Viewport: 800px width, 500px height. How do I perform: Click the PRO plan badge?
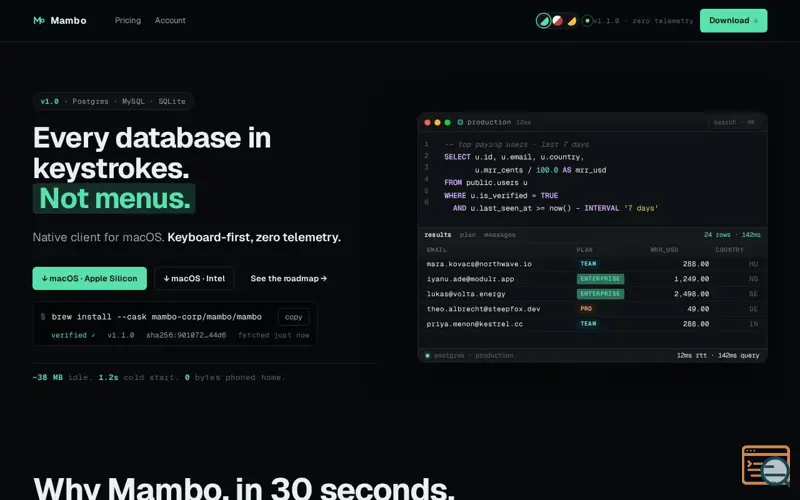tap(586, 309)
